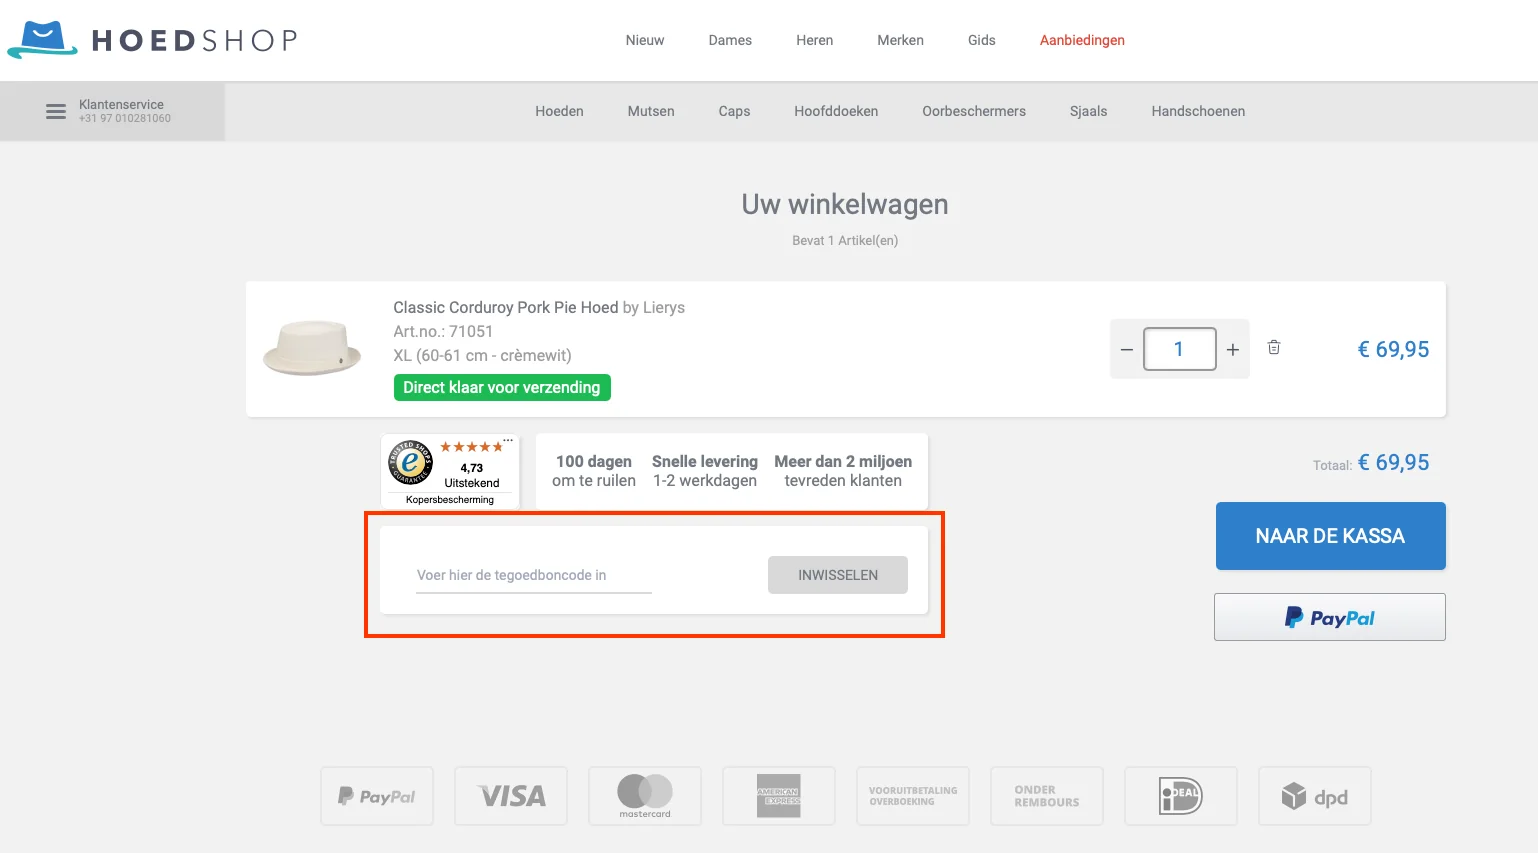Screen dimensions: 1538x853
Task: Open the hamburger navigation menu
Action: [56, 111]
